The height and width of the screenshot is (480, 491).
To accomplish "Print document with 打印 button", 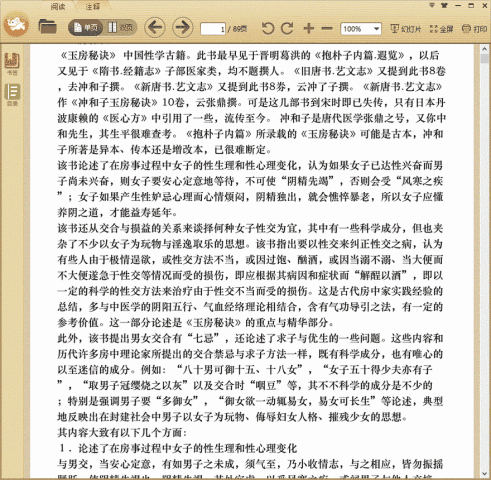I will pos(474,29).
